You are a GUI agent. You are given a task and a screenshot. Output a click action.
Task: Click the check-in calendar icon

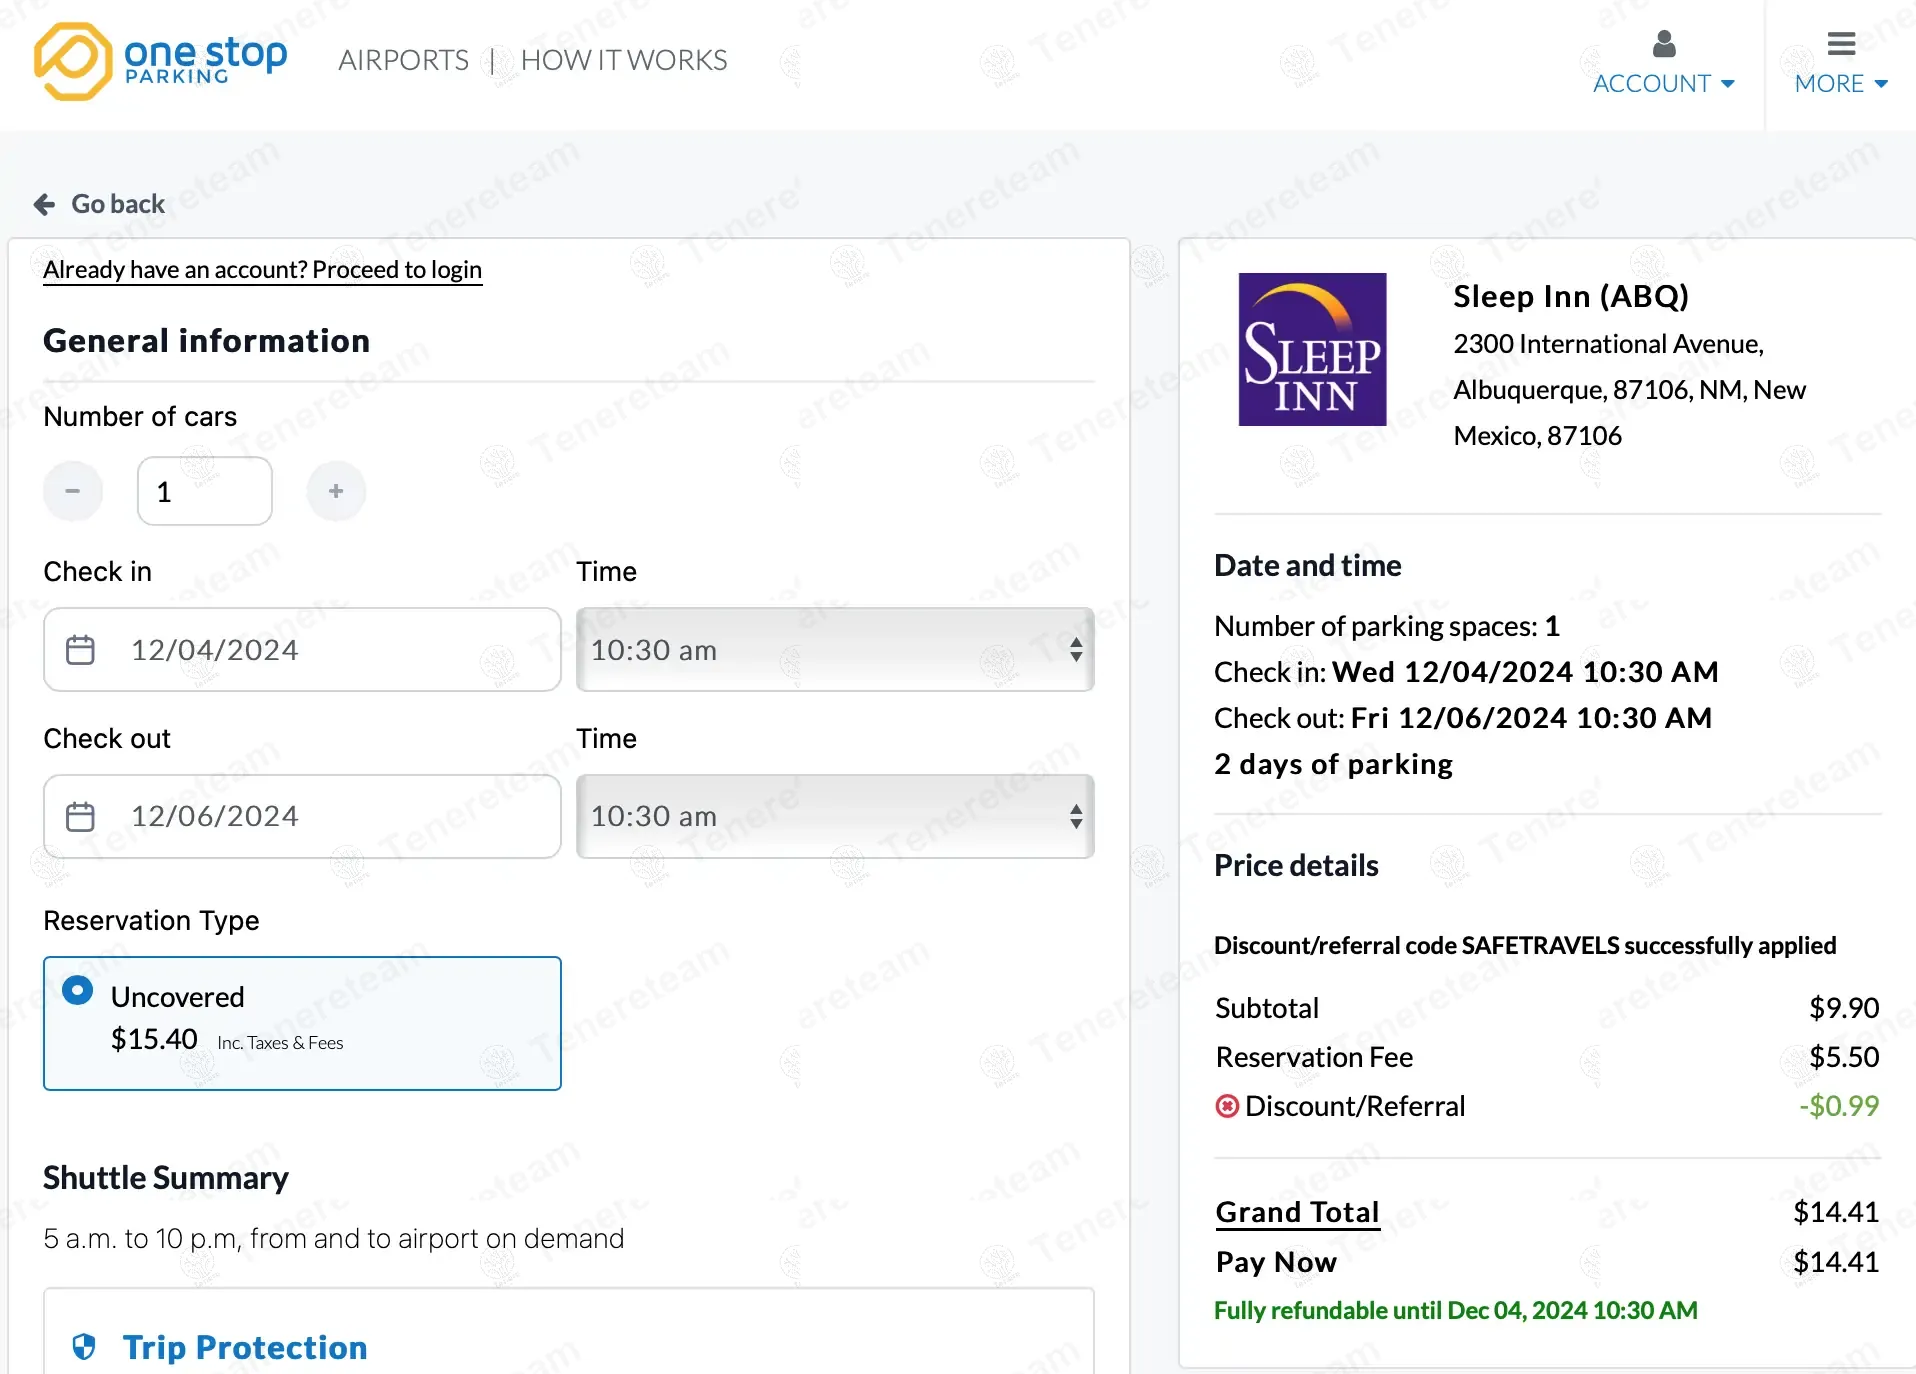pyautogui.click(x=80, y=650)
